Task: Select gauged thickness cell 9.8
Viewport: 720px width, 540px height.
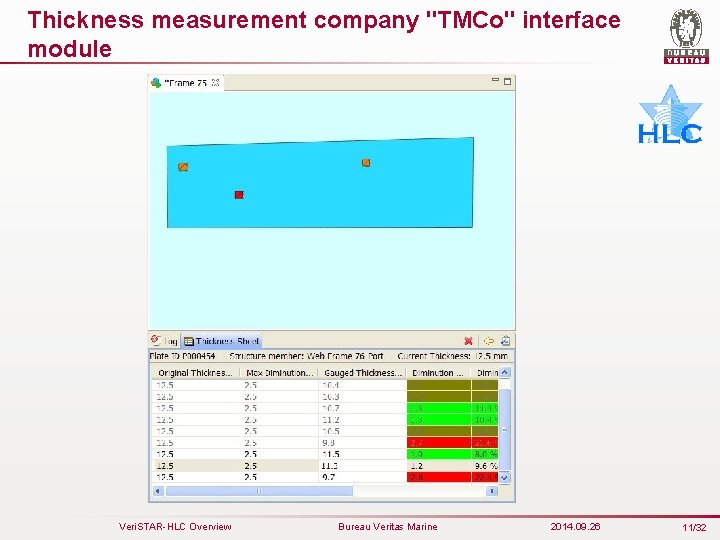Action: pos(362,443)
